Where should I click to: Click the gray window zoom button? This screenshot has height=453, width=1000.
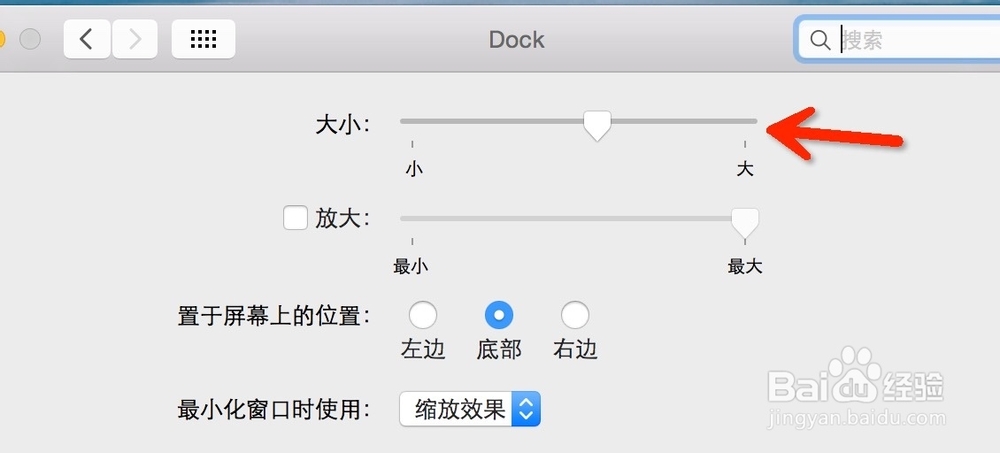[30, 40]
